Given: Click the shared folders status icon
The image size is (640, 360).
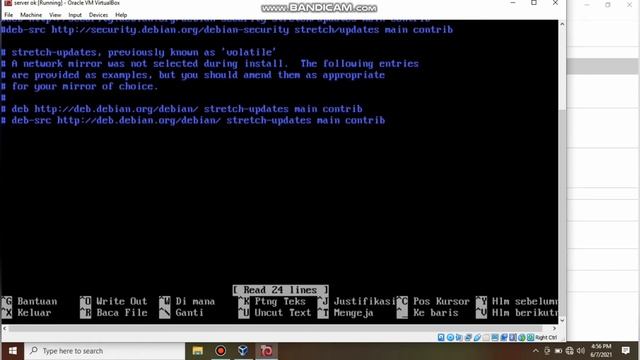Looking at the screenshot, I should pyautogui.click(x=486, y=338).
